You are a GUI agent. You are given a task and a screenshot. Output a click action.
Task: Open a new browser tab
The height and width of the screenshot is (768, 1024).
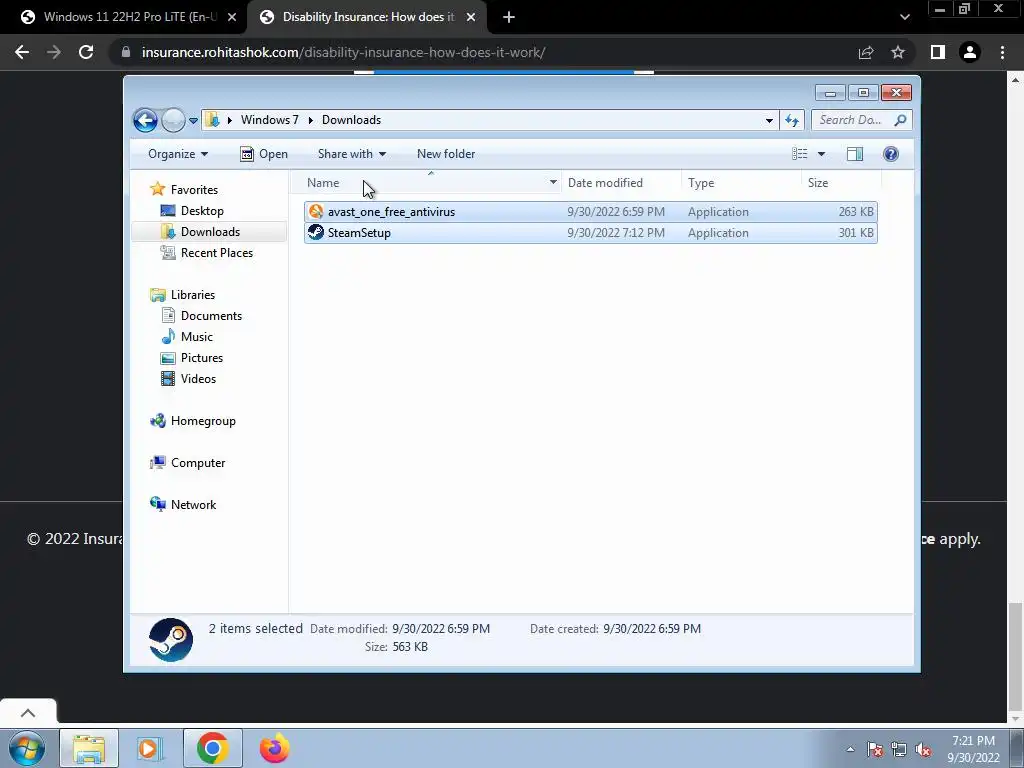point(509,18)
